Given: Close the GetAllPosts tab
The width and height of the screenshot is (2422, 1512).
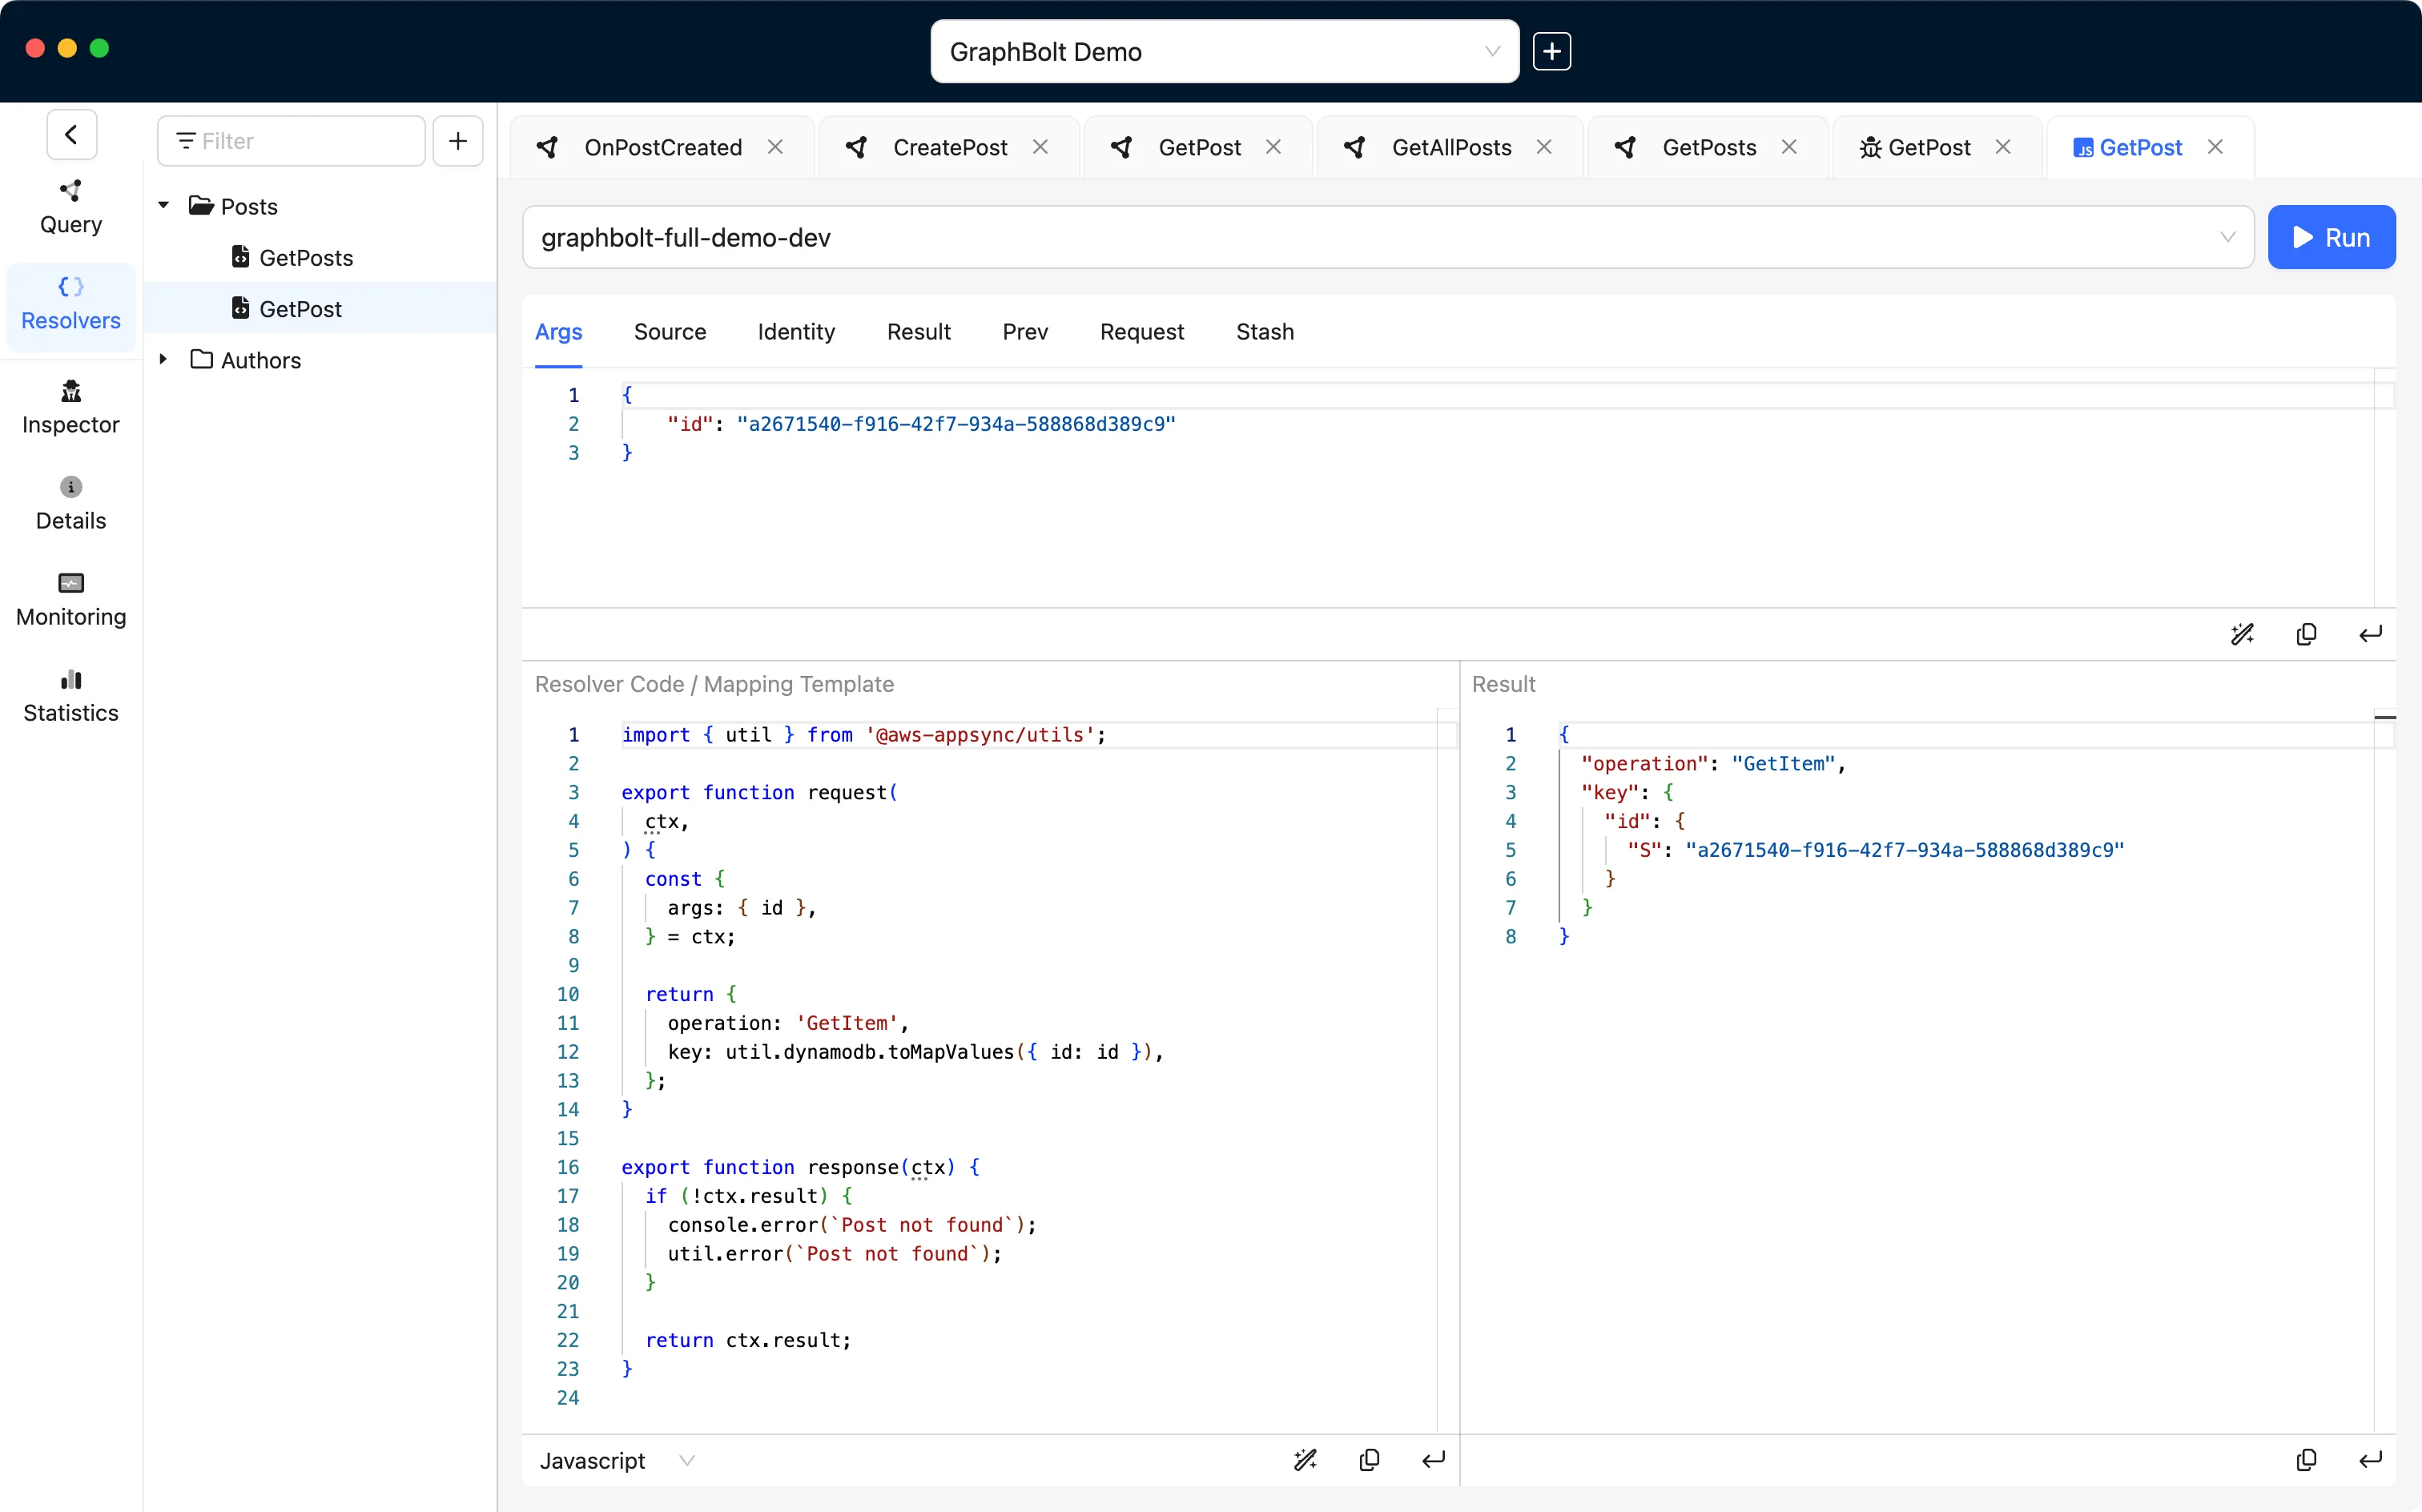Looking at the screenshot, I should 1544,147.
